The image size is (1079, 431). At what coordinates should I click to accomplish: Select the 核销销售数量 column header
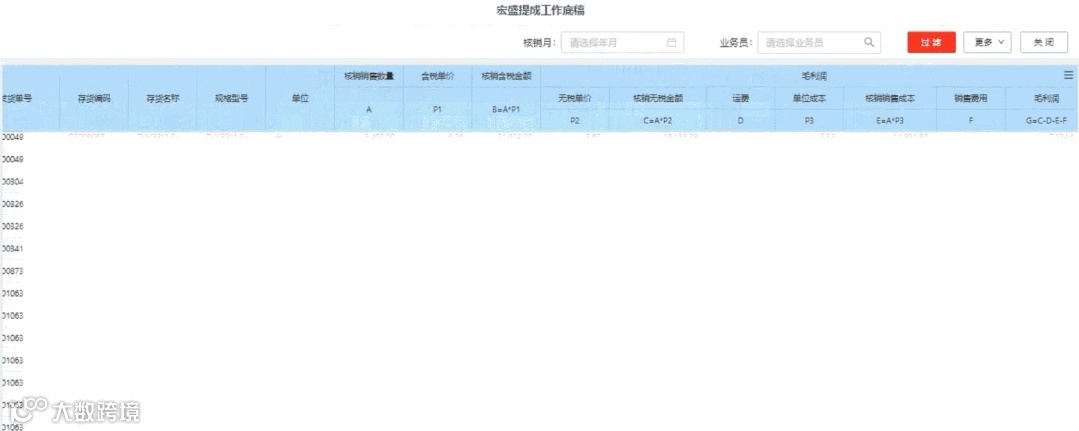click(x=369, y=76)
